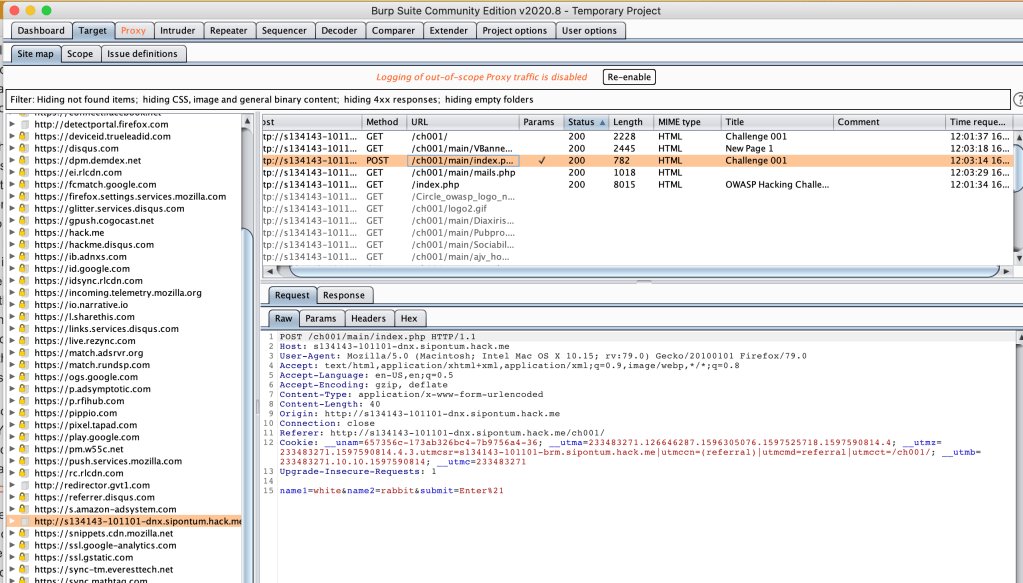Click the lock icon for https://play.google.com
The height and width of the screenshot is (583, 1023).
click(x=24, y=437)
